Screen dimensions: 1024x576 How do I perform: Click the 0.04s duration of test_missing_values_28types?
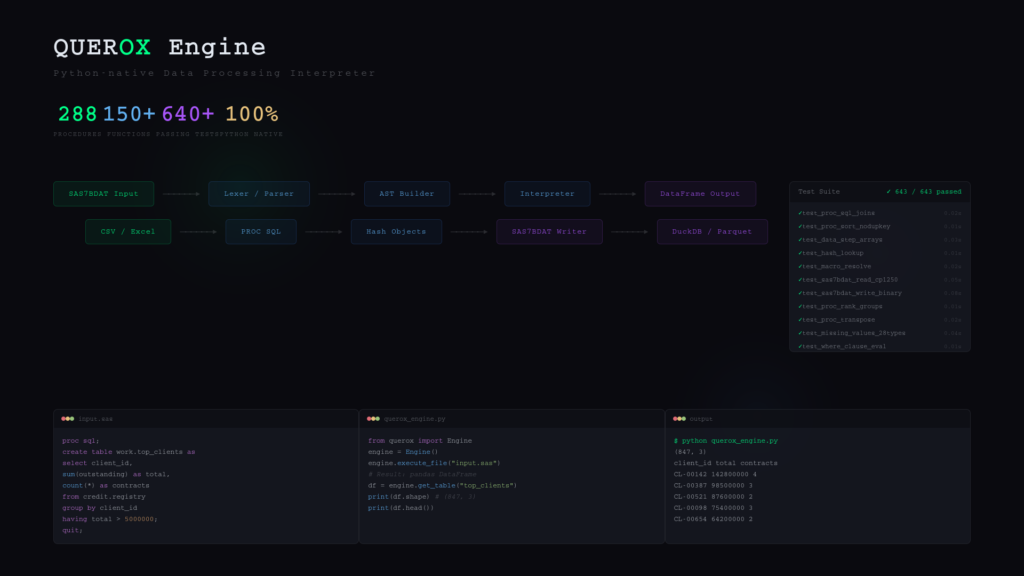tap(952, 333)
